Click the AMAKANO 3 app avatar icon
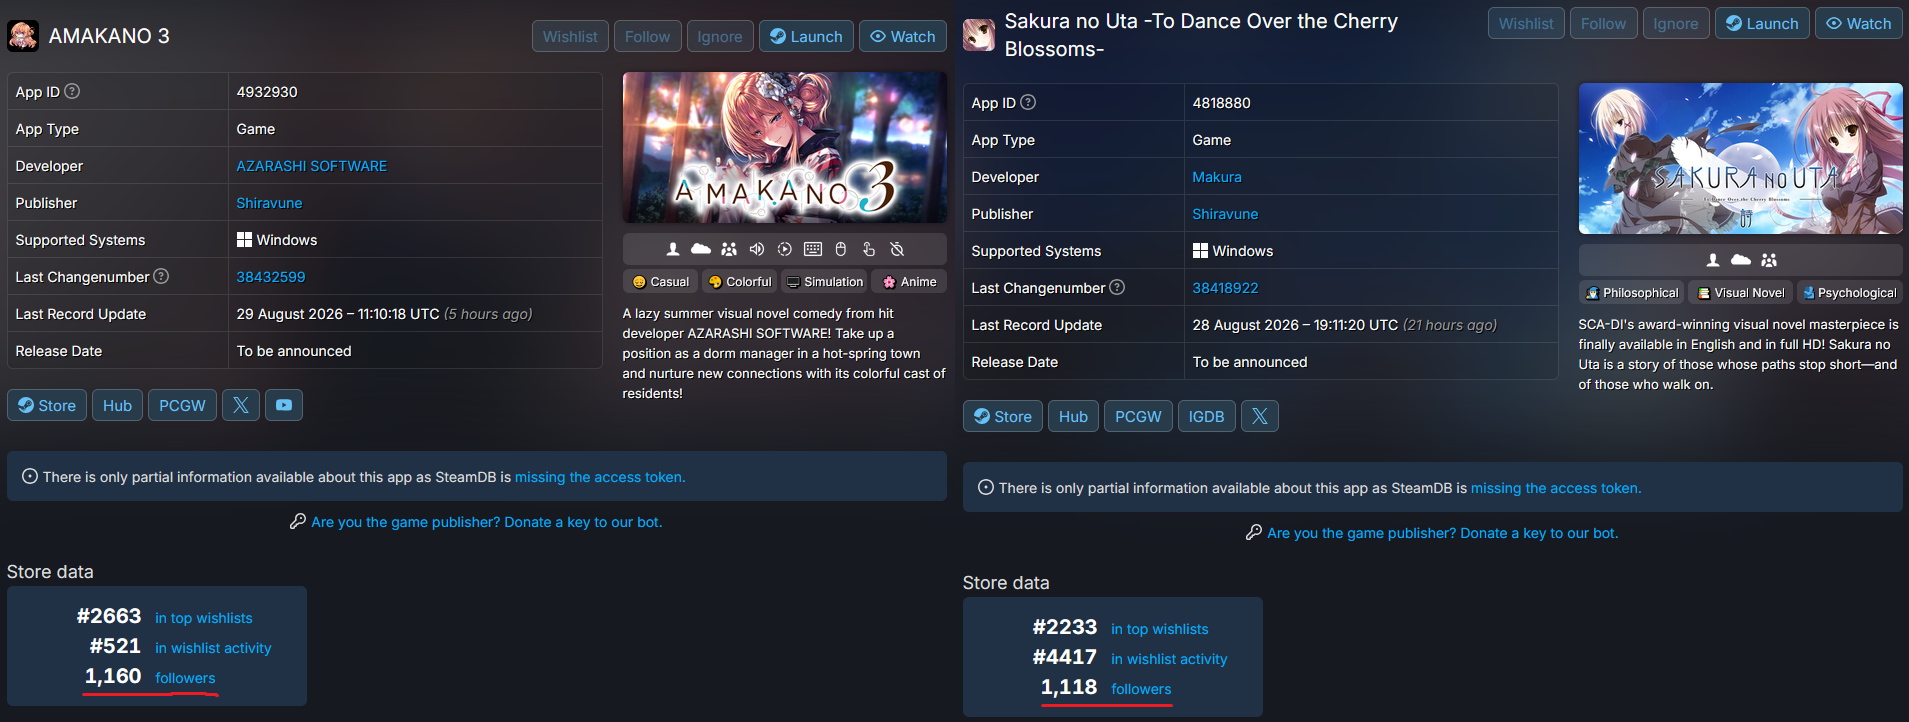The height and width of the screenshot is (722, 1909). [23, 36]
